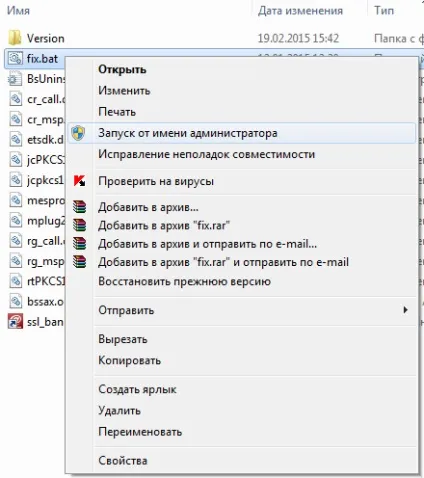Click WinRAR icon next to 'Добавить в архив...'
The height and width of the screenshot is (478, 424).
[79, 207]
